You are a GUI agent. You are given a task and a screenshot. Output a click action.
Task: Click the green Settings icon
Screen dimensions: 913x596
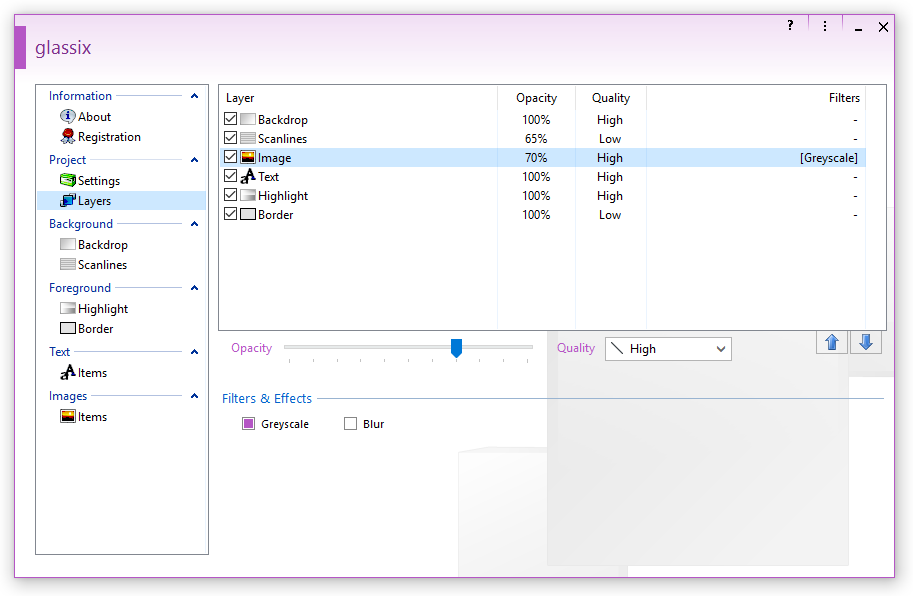click(x=68, y=181)
